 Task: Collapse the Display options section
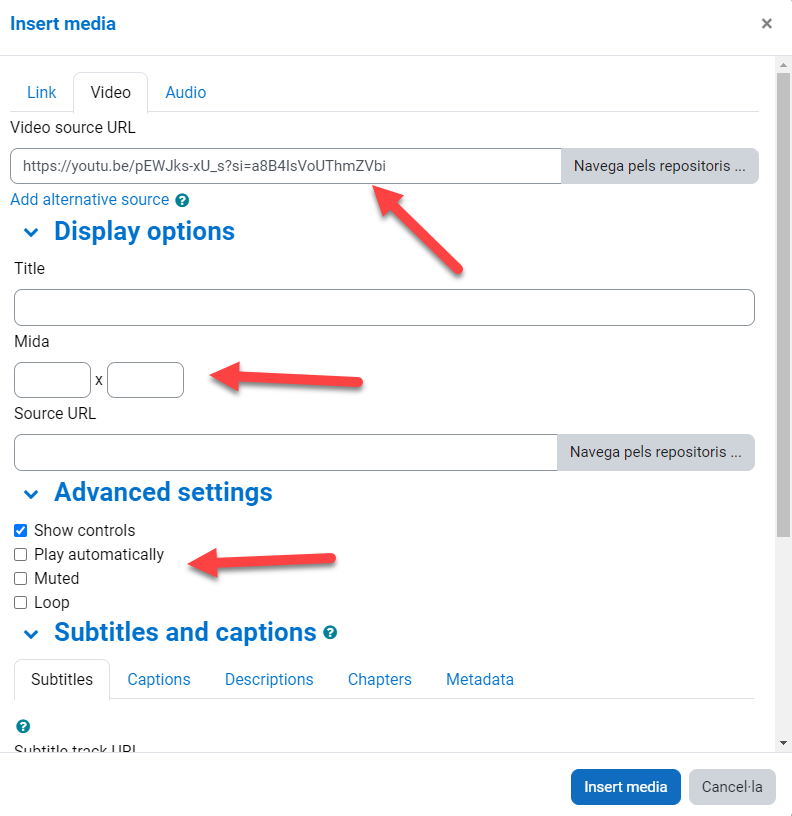tap(31, 232)
